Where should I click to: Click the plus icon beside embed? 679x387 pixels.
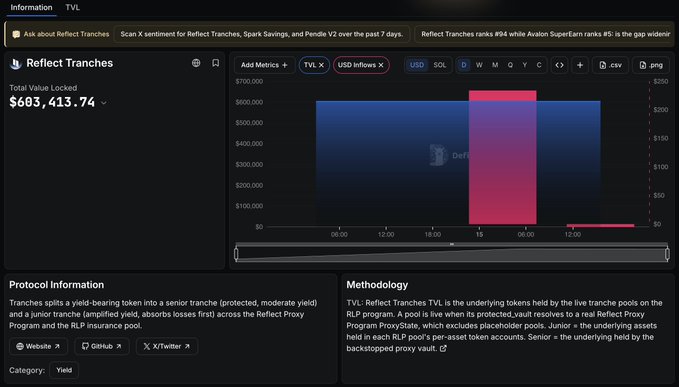coord(580,65)
